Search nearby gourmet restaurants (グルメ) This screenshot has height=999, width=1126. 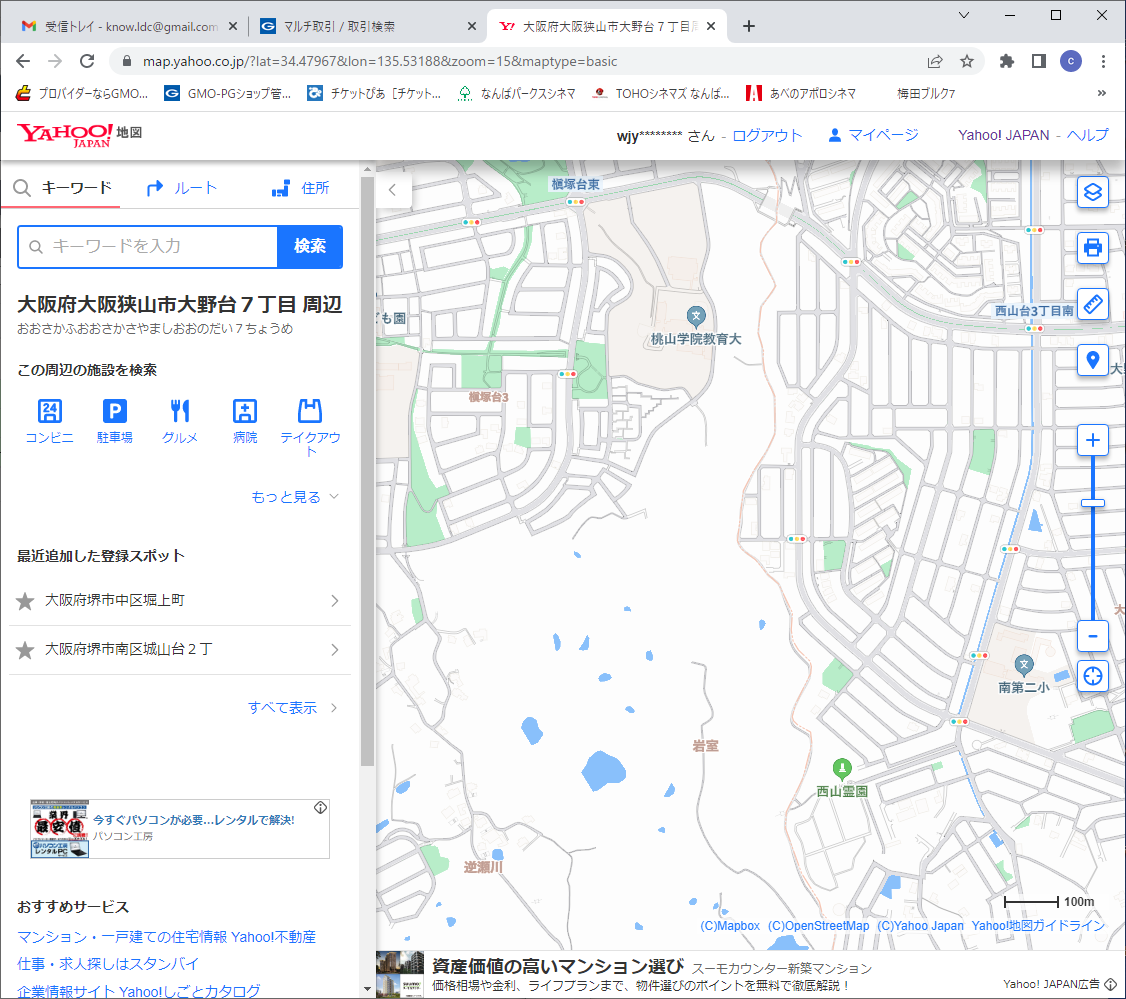(180, 420)
